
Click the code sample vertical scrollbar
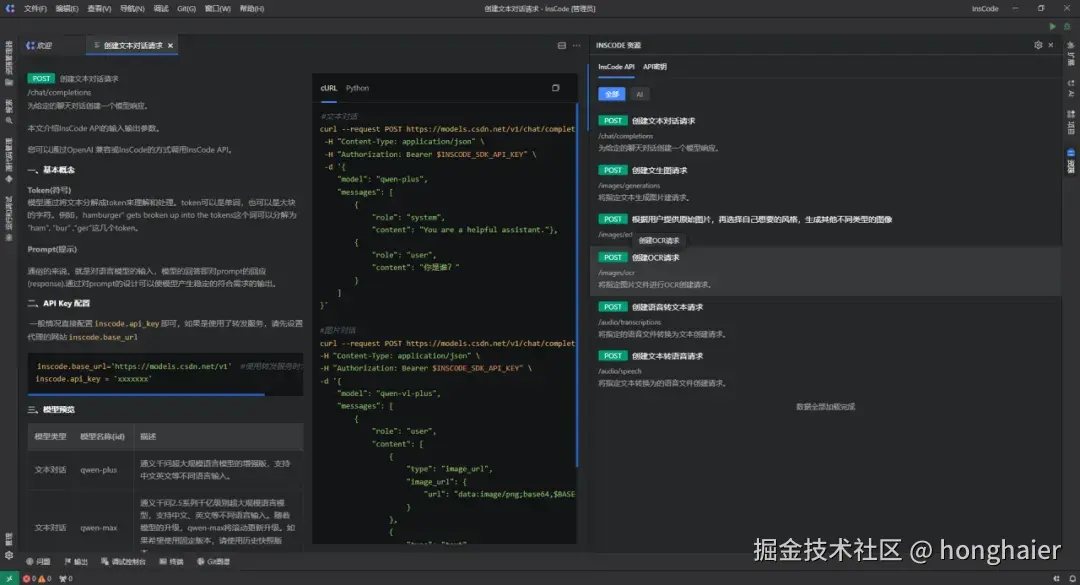coord(577,285)
